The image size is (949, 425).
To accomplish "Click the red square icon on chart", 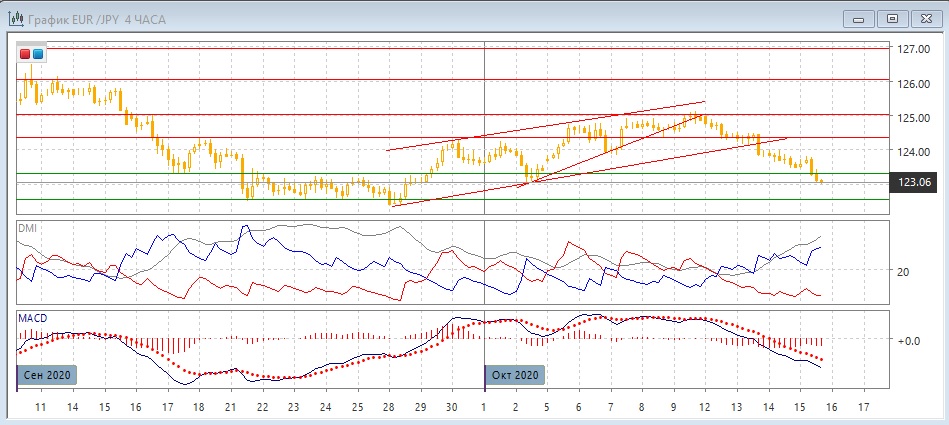I will [25, 54].
